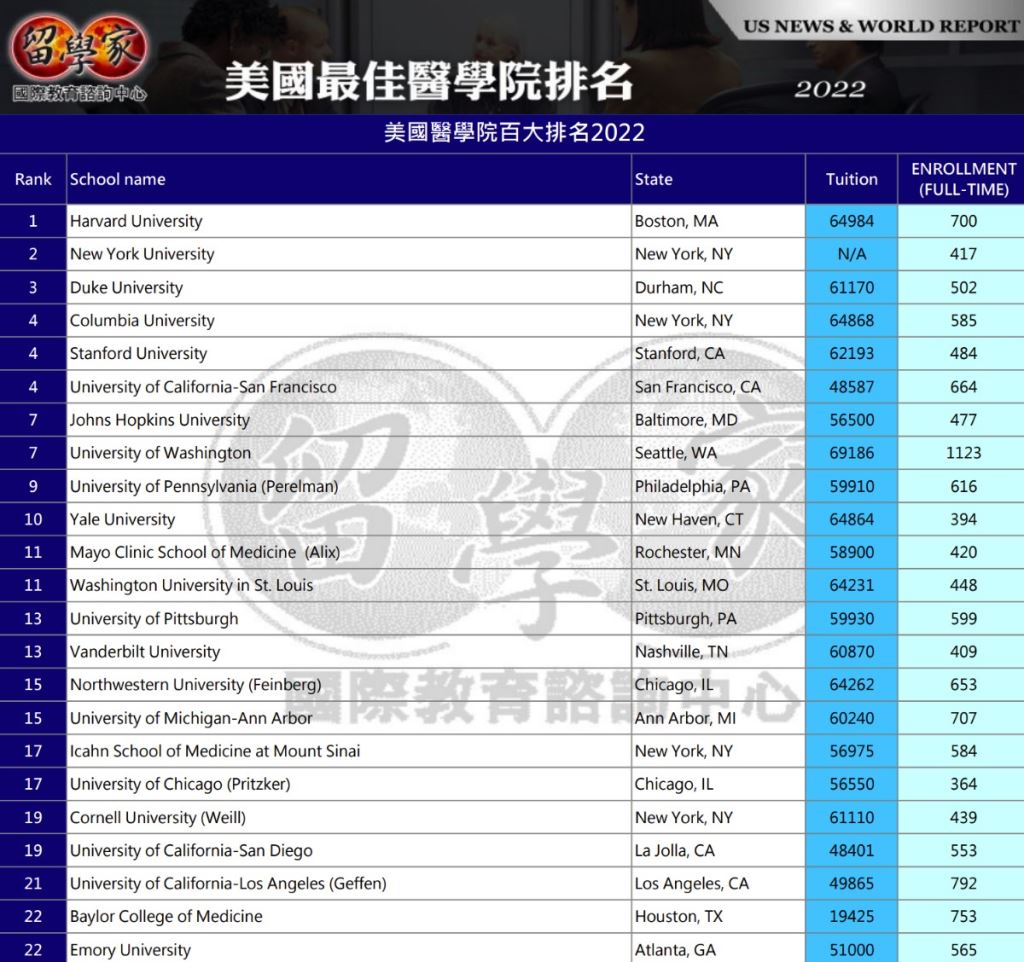
Task: Click the tuition value 48587
Action: pos(852,387)
